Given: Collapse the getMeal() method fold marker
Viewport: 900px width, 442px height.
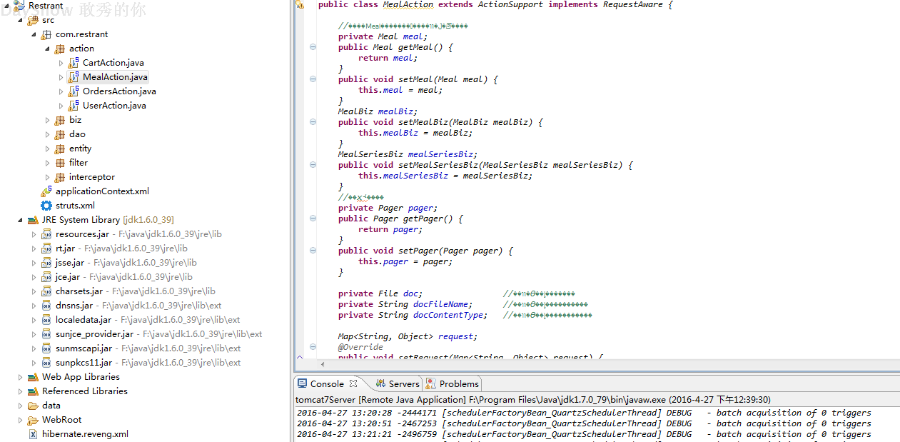Looking at the screenshot, I should coord(313,48).
